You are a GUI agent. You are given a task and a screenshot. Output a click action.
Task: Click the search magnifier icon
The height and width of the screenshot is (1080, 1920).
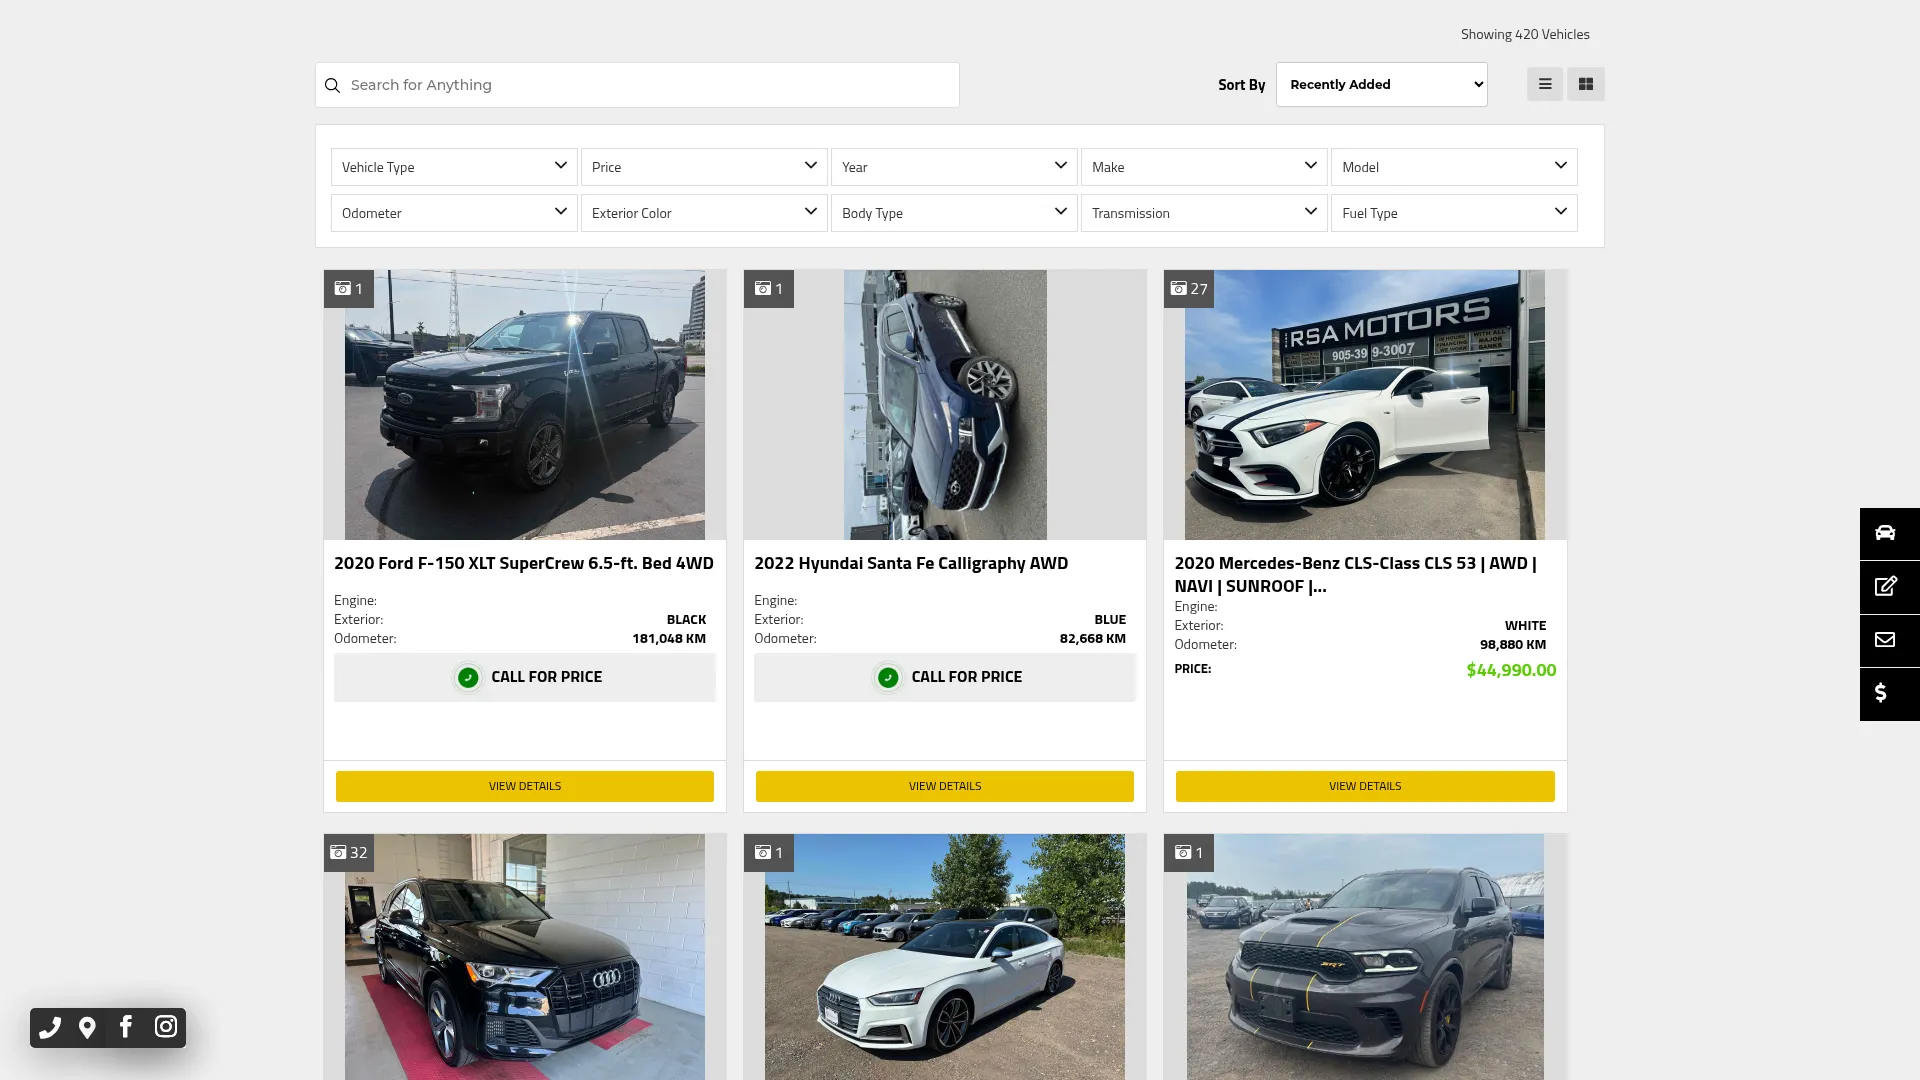coord(333,85)
